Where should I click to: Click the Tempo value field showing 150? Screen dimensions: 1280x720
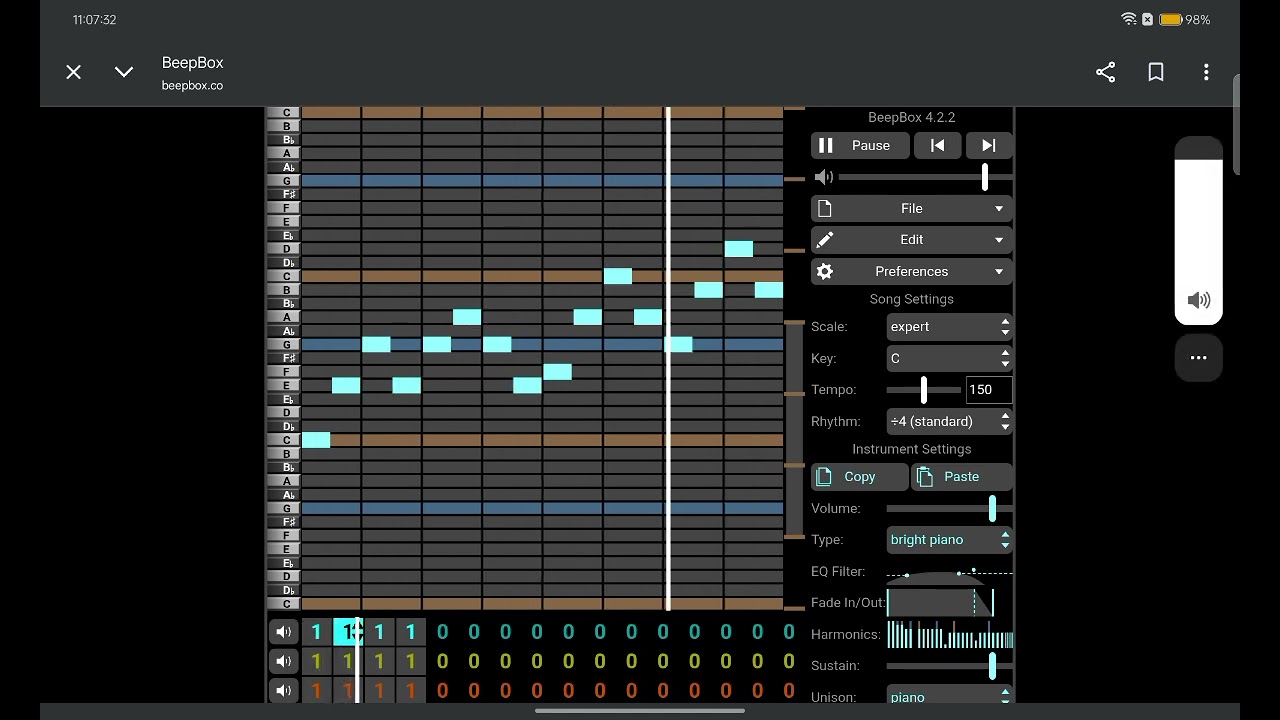(989, 390)
